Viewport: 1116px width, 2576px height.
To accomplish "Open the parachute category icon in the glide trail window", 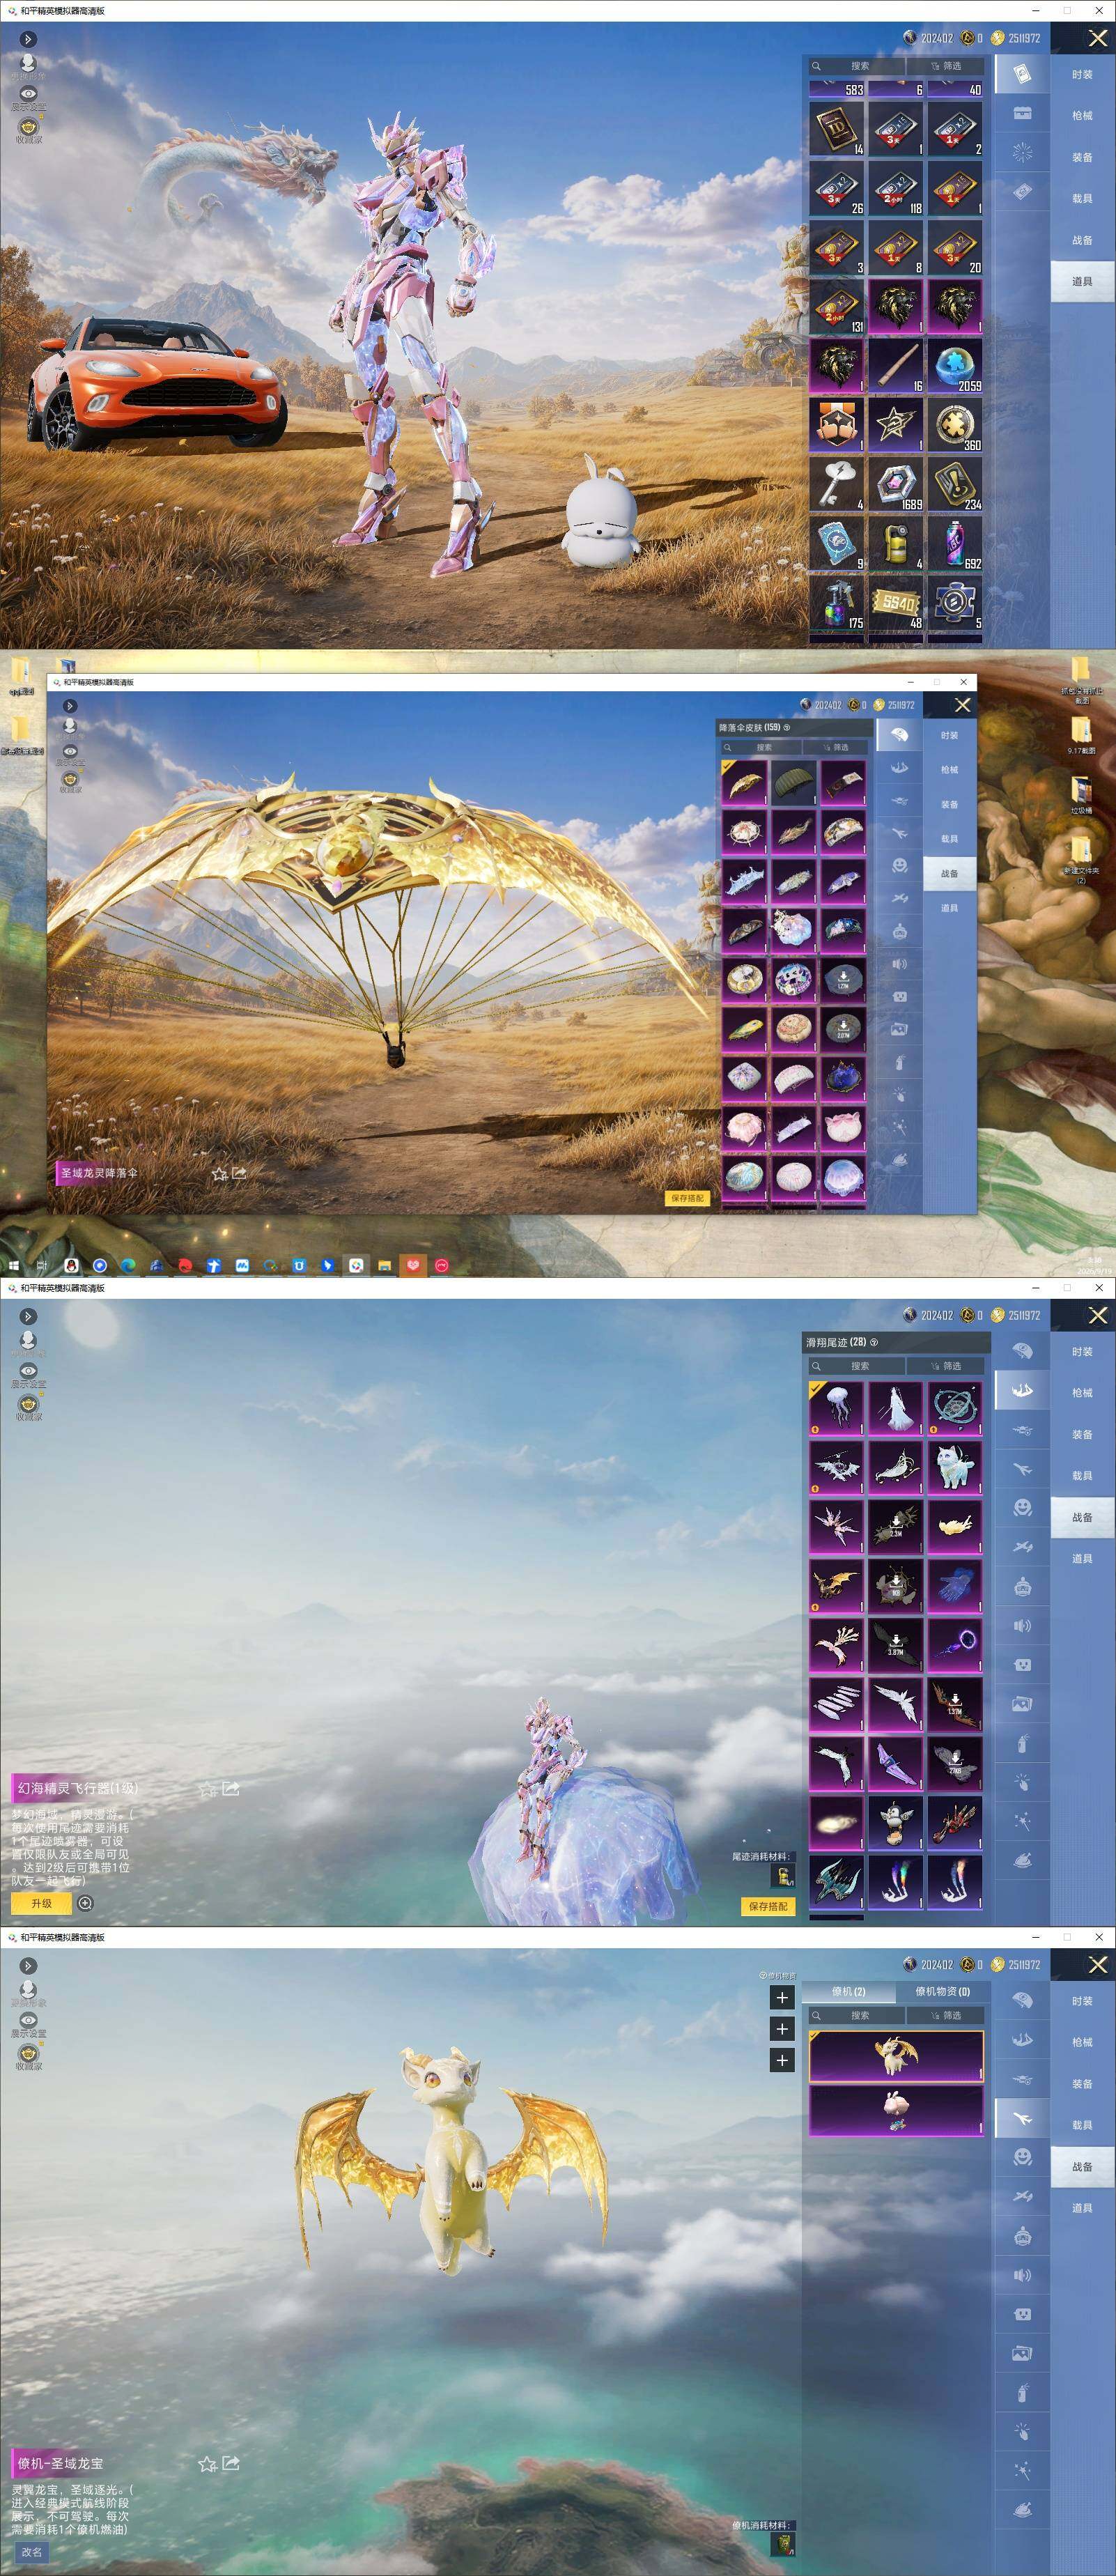I will coord(1022,1352).
